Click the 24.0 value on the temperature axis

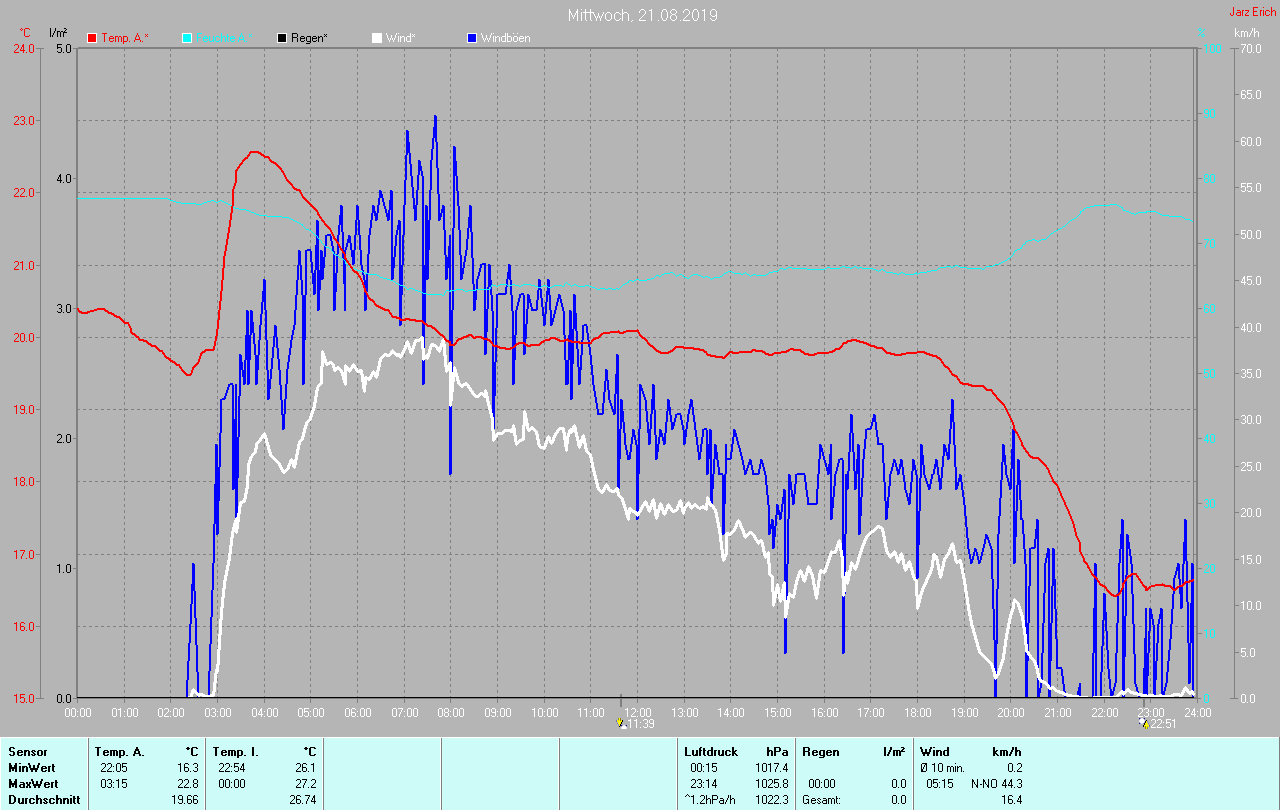click(23, 48)
